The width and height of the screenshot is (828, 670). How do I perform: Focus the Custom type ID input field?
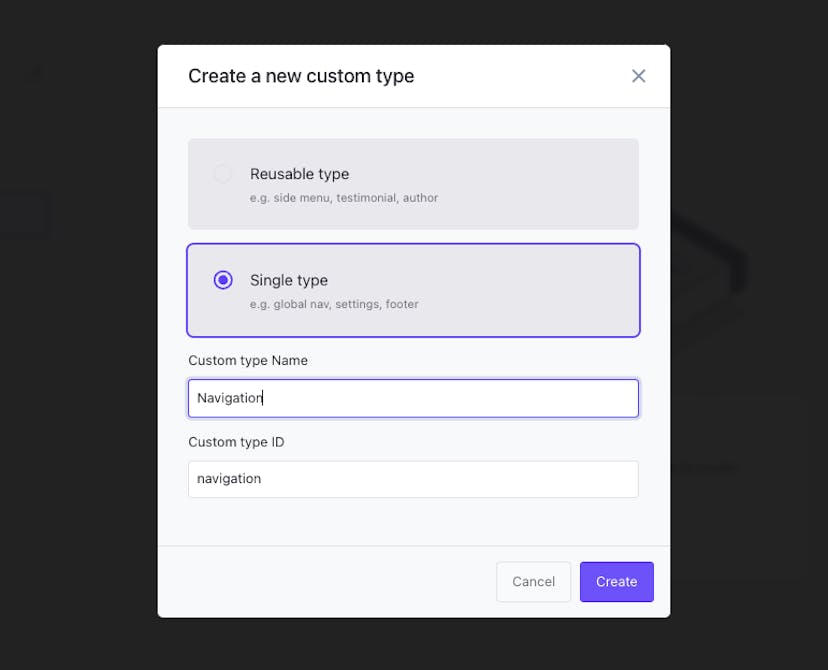coord(413,479)
